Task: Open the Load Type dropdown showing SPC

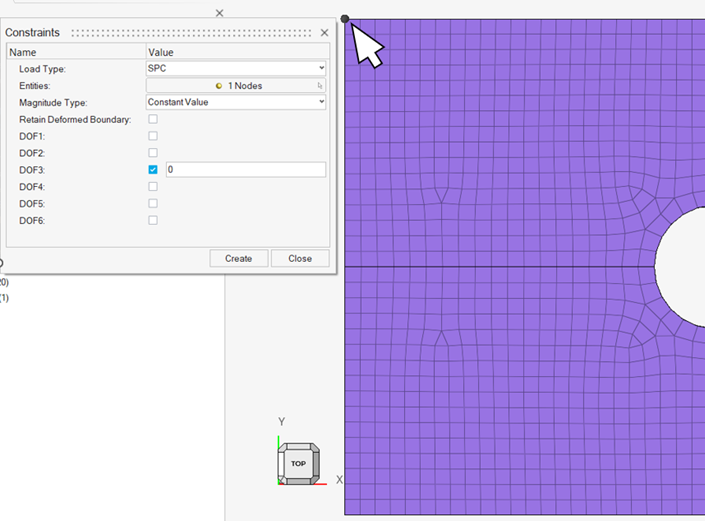Action: point(236,68)
